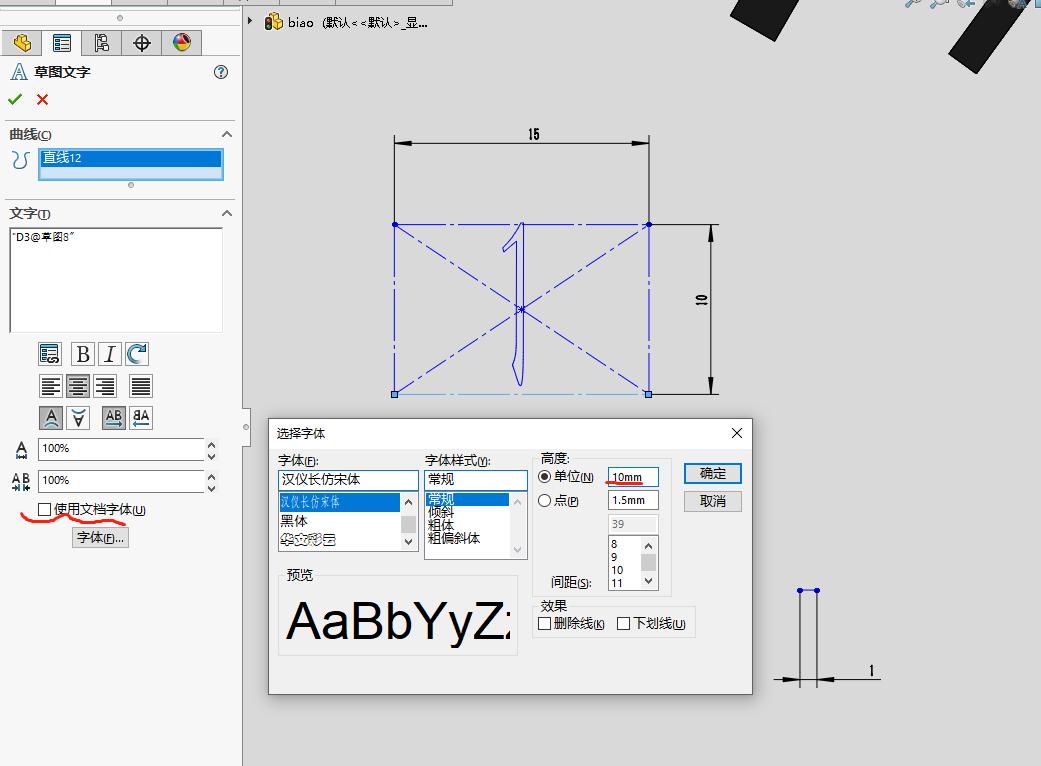
Task: Click the 确定 button in font dialog
Action: 711,473
